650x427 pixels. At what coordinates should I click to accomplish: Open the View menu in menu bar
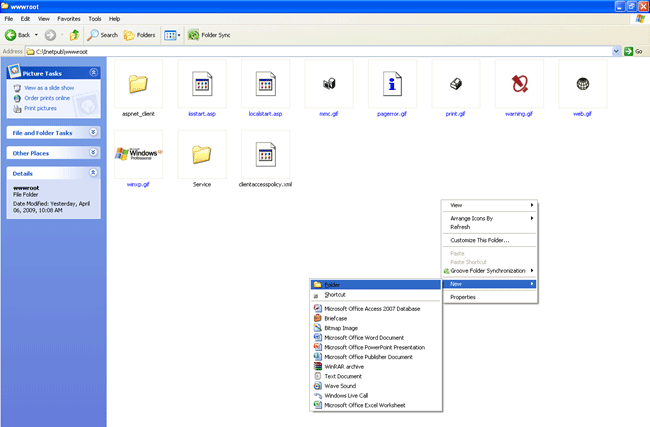pos(44,19)
